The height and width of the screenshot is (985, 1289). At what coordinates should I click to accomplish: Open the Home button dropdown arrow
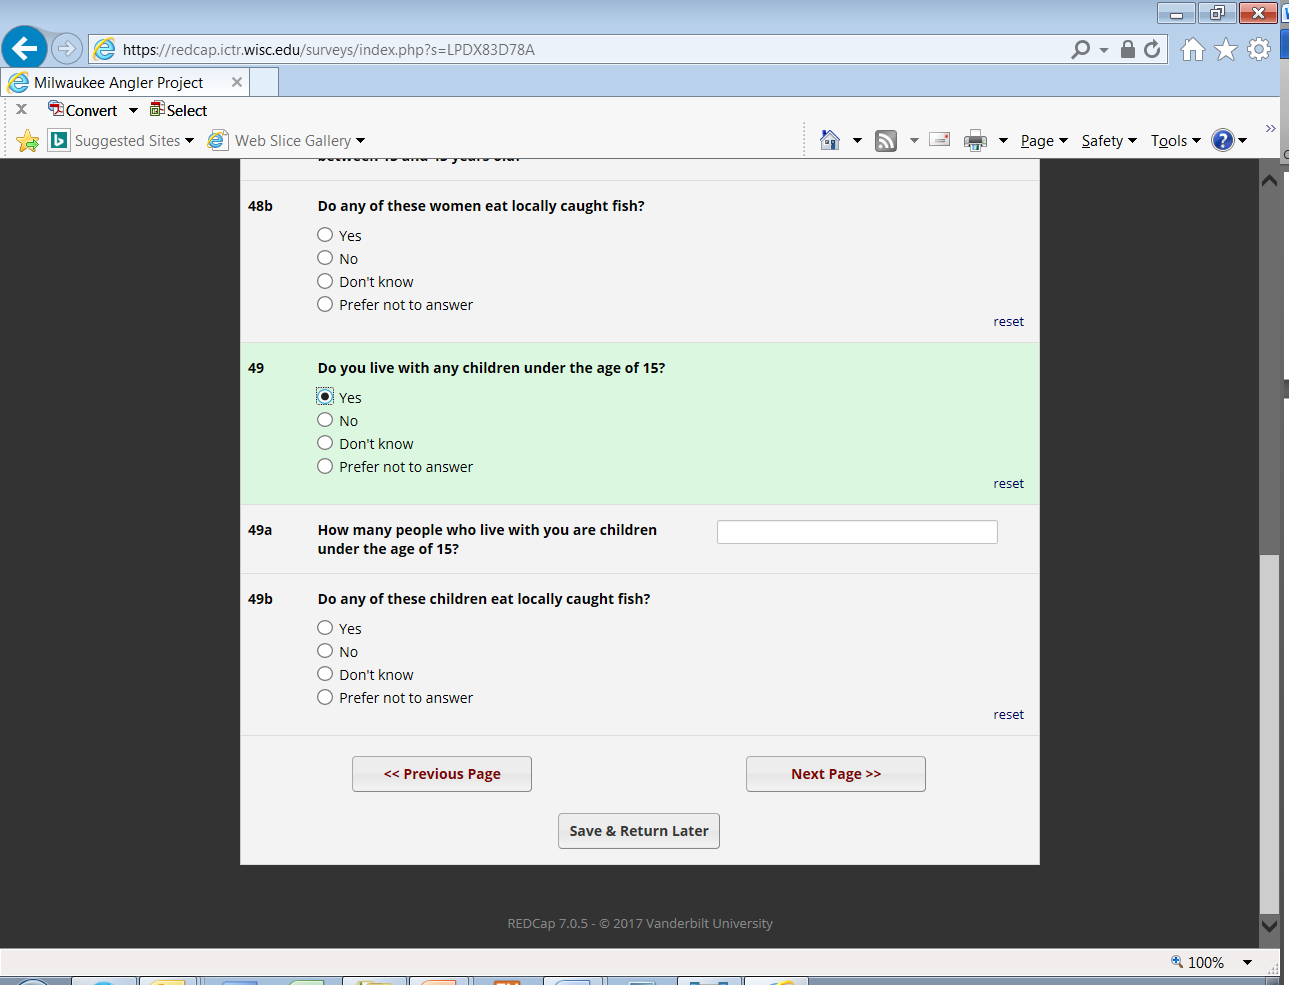pyautogui.click(x=857, y=141)
